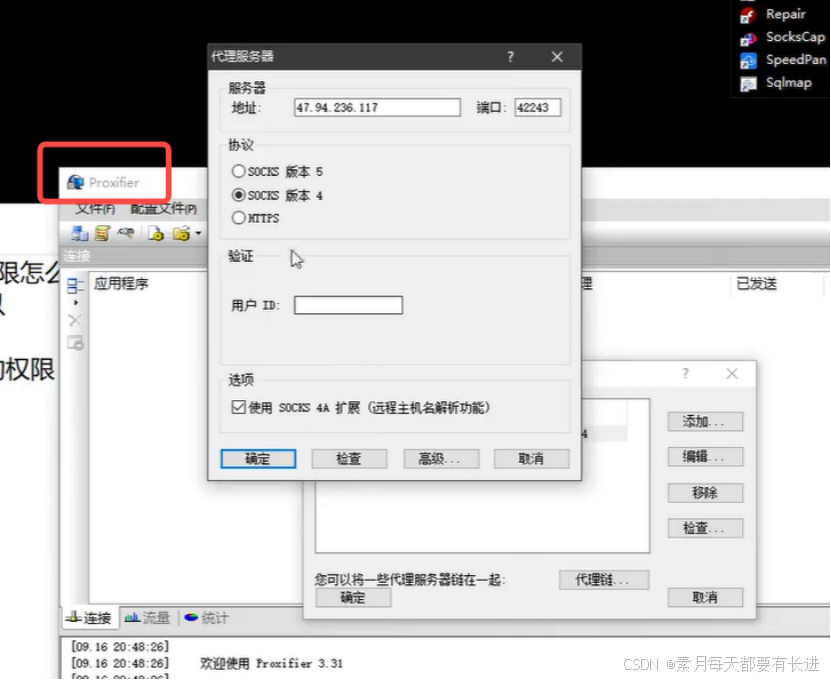
Task: Click the 已发送 column header
Action: [x=756, y=284]
